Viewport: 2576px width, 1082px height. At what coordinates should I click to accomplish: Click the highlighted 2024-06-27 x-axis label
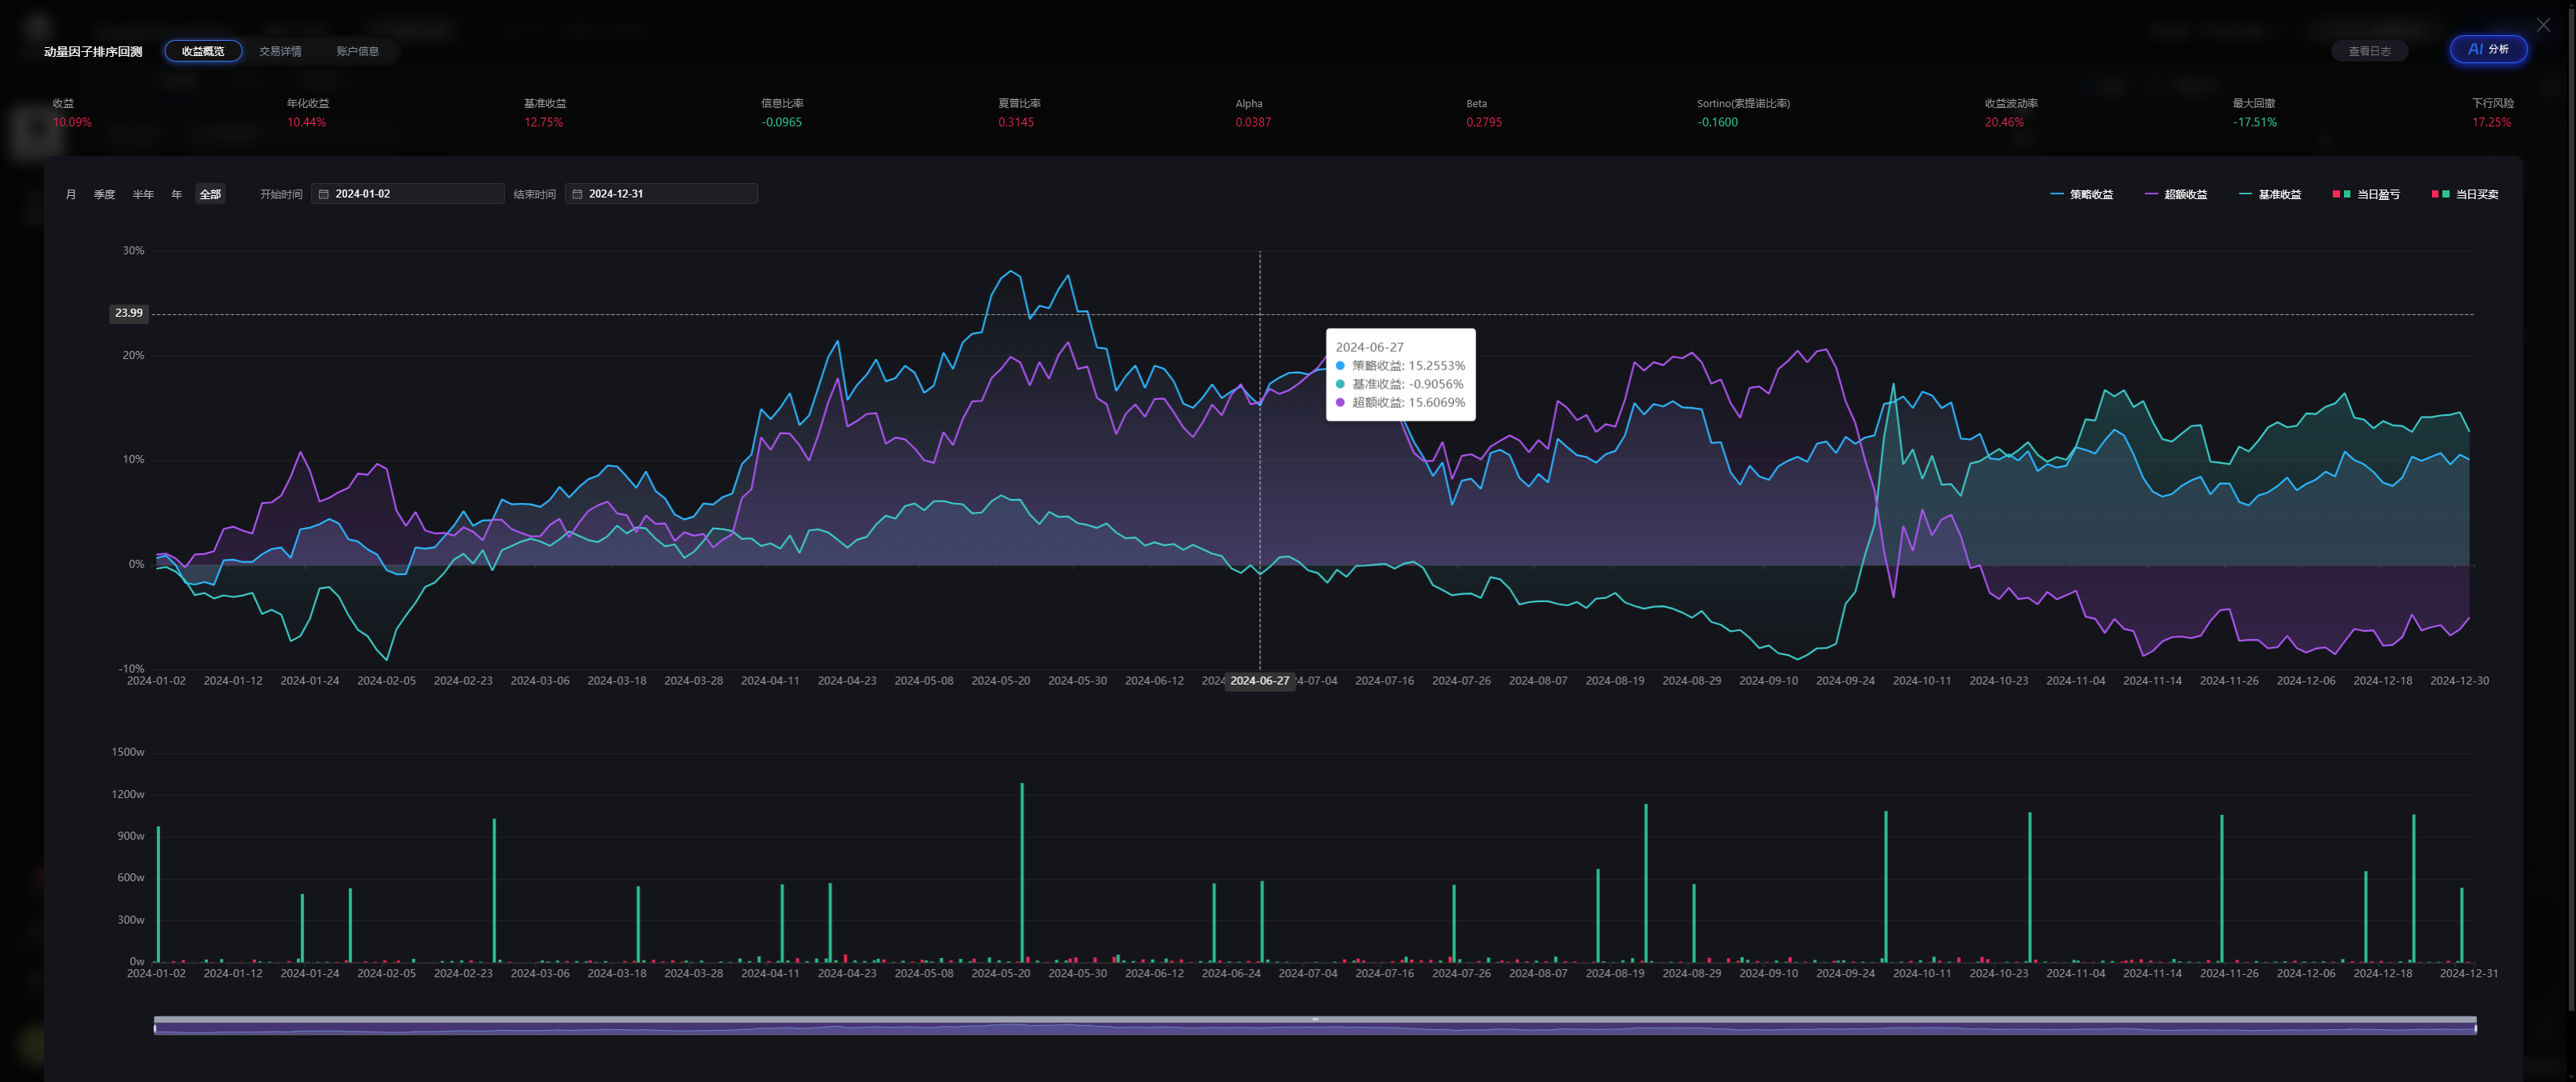1259,681
